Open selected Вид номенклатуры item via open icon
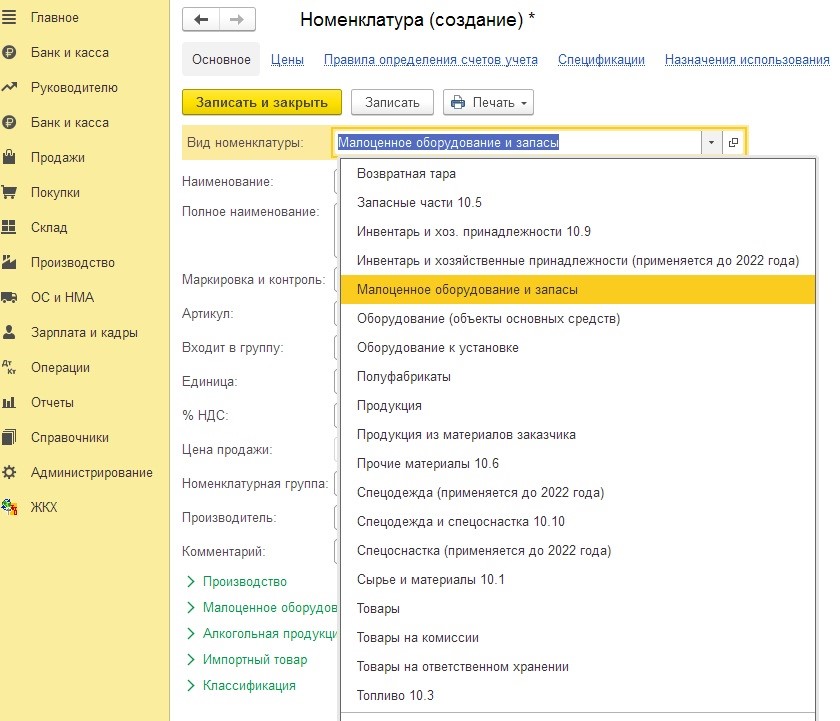 [x=733, y=142]
